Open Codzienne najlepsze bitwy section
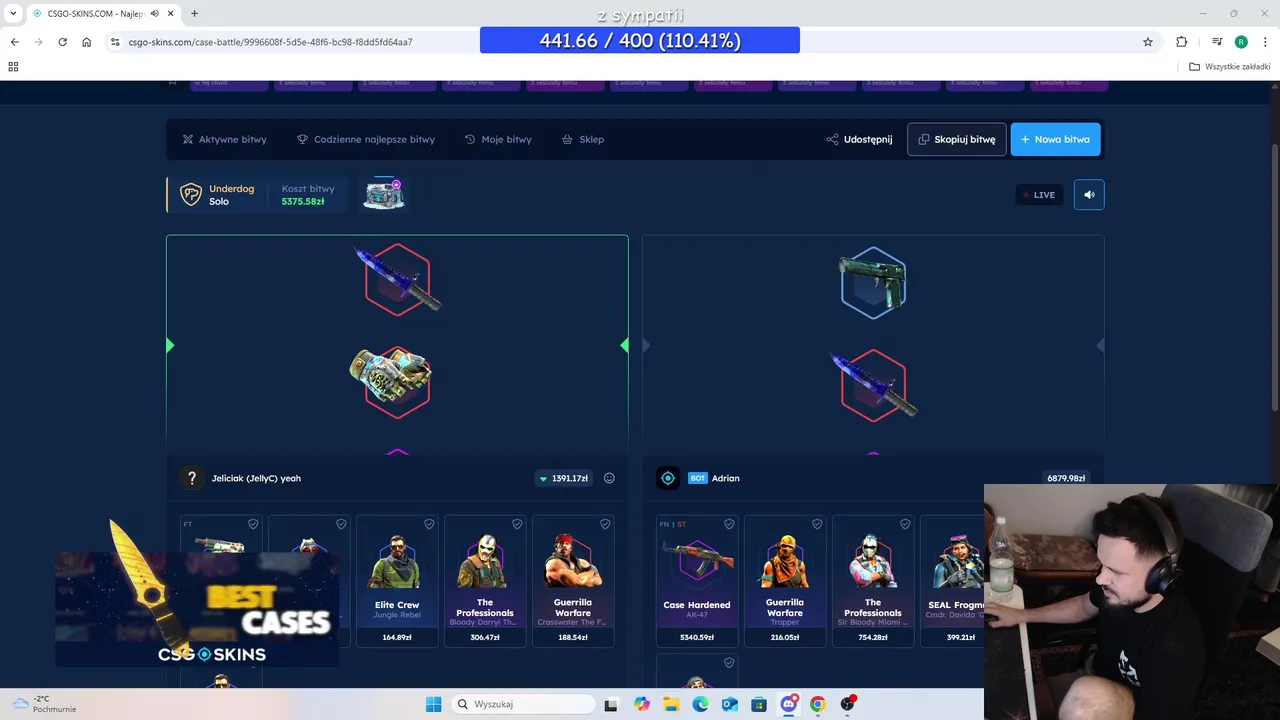Viewport: 1280px width, 720px height. 366,139
